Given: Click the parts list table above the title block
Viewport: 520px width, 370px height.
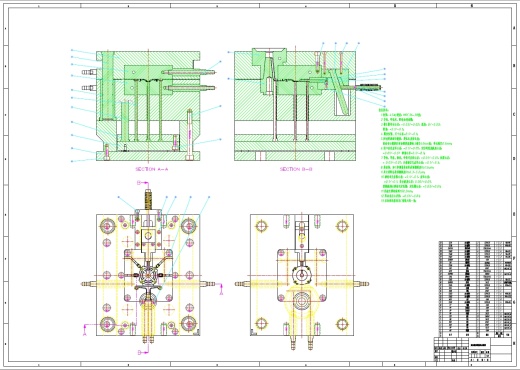Looking at the screenshot, I should [x=475, y=289].
